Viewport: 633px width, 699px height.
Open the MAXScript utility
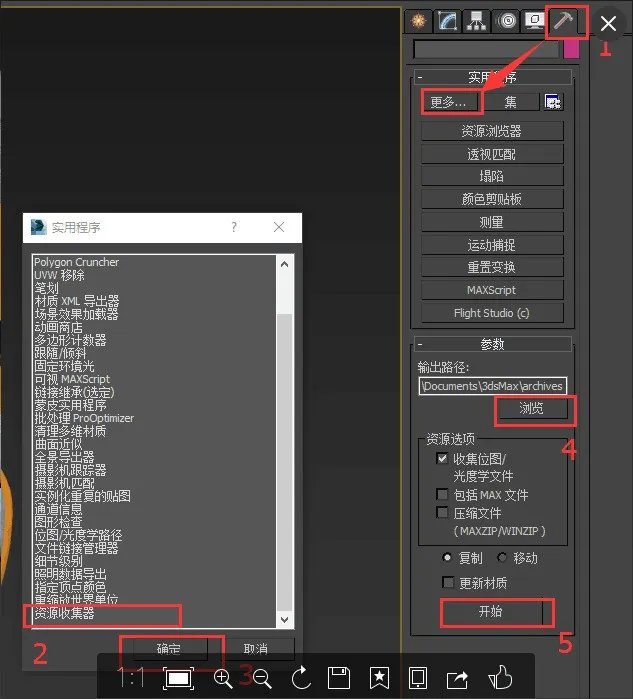[492, 290]
